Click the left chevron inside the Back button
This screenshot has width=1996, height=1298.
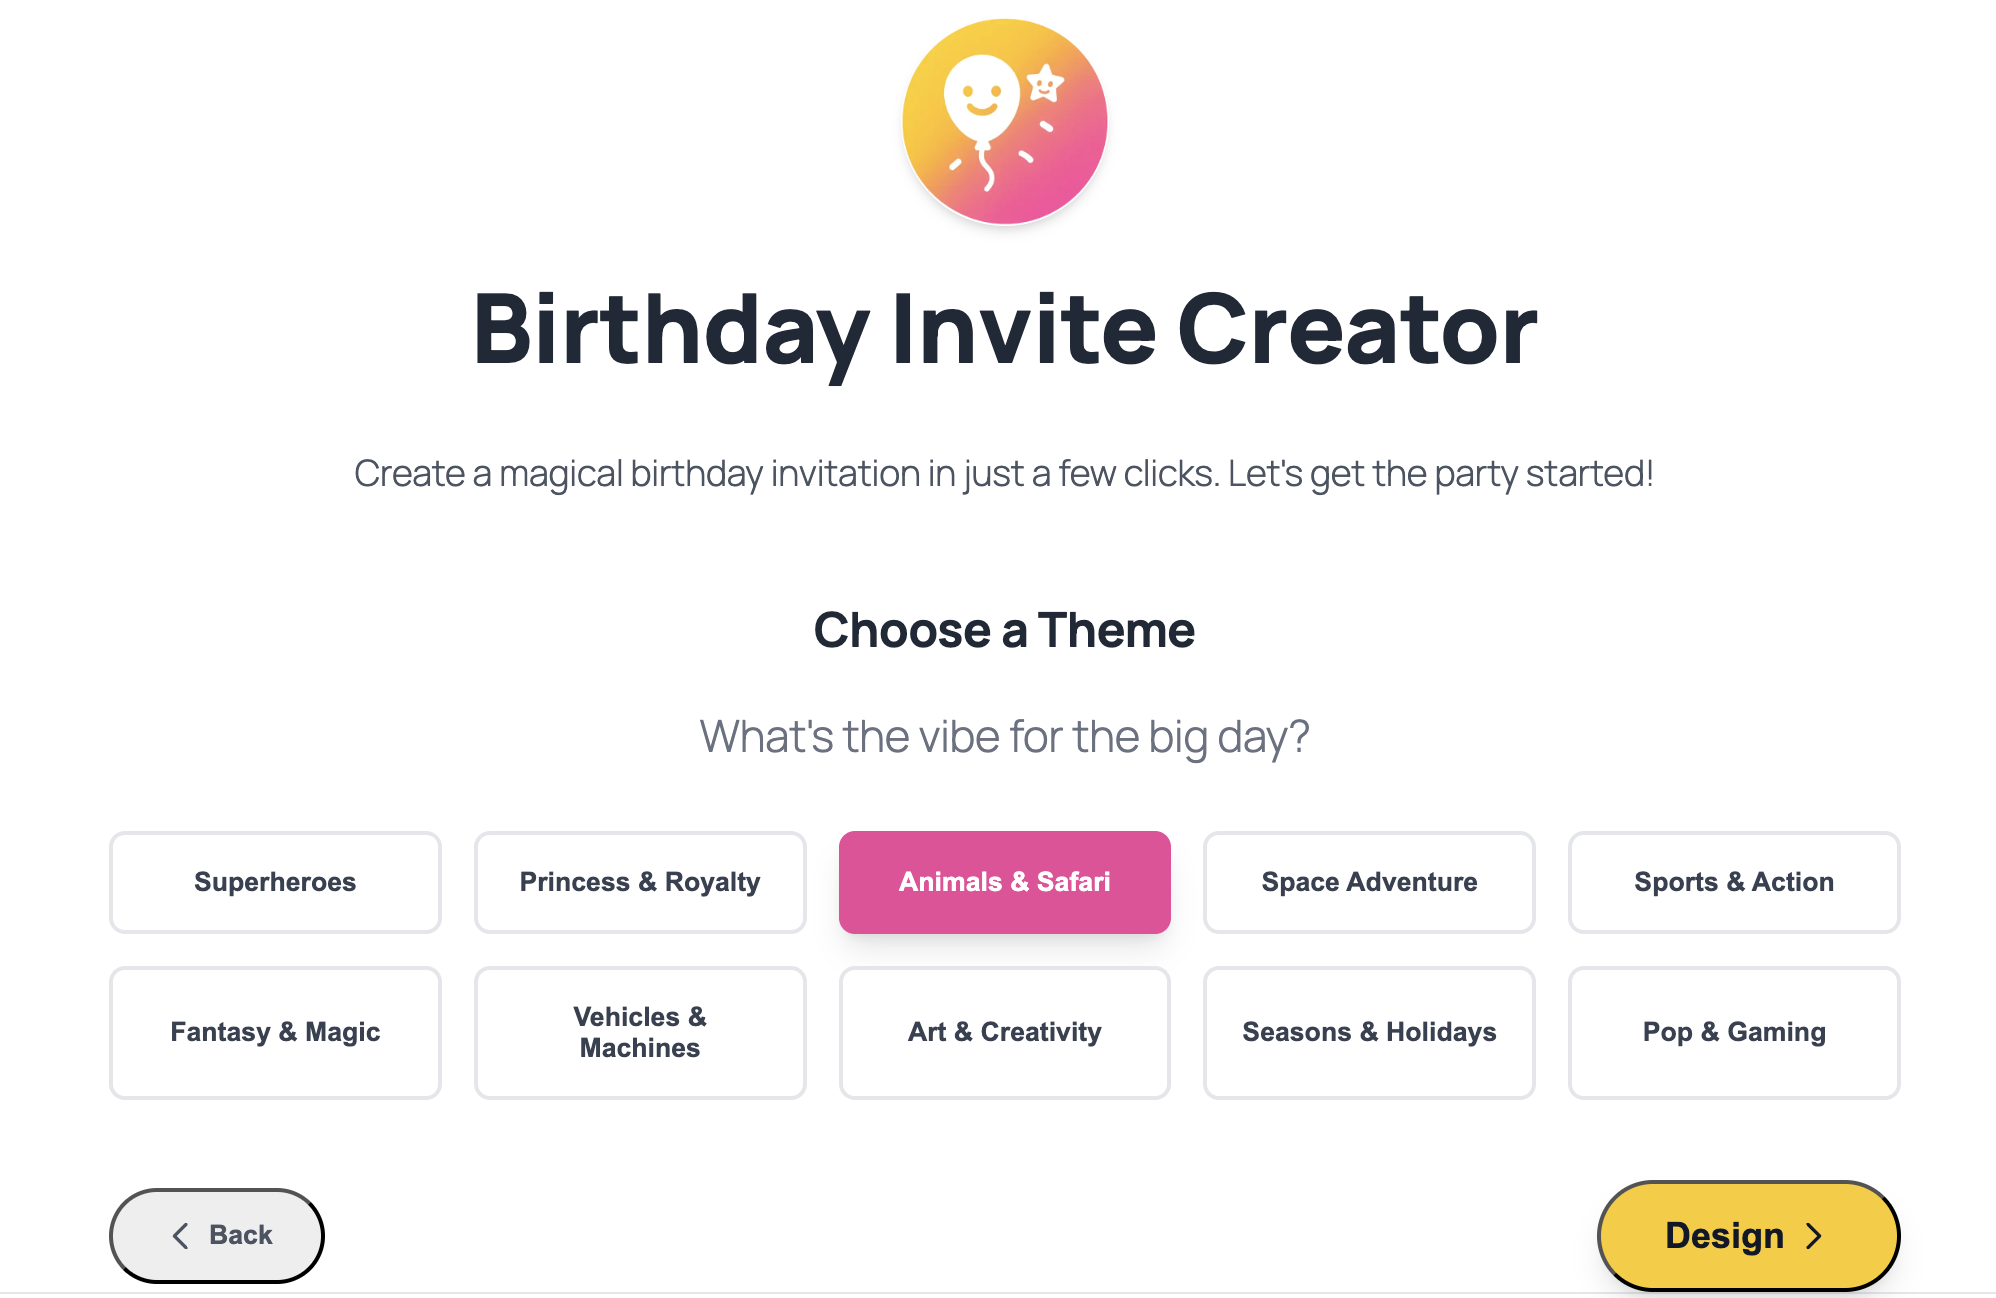180,1235
